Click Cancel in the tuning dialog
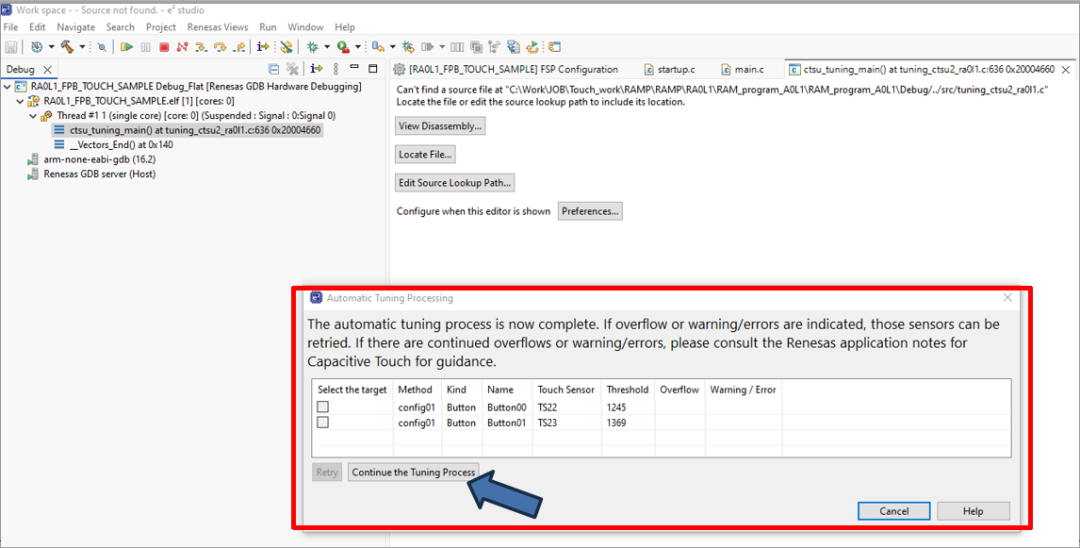The height and width of the screenshot is (548, 1080). 894,511
